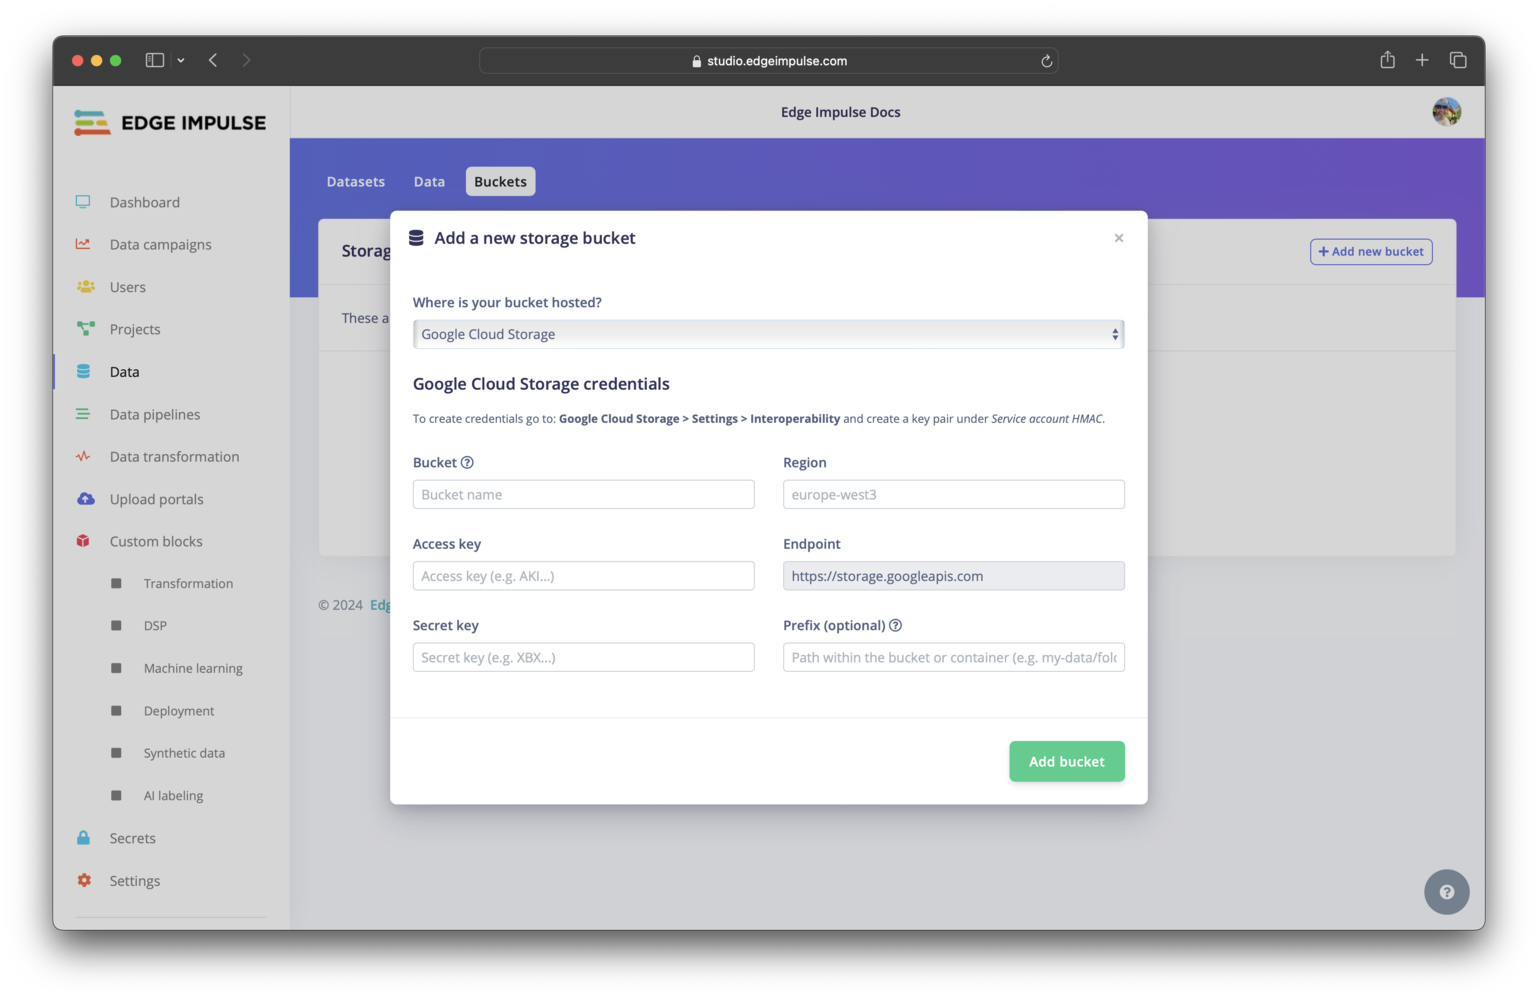Viewport: 1538px width, 1000px height.
Task: Open Users in the sidebar
Action: [128, 287]
